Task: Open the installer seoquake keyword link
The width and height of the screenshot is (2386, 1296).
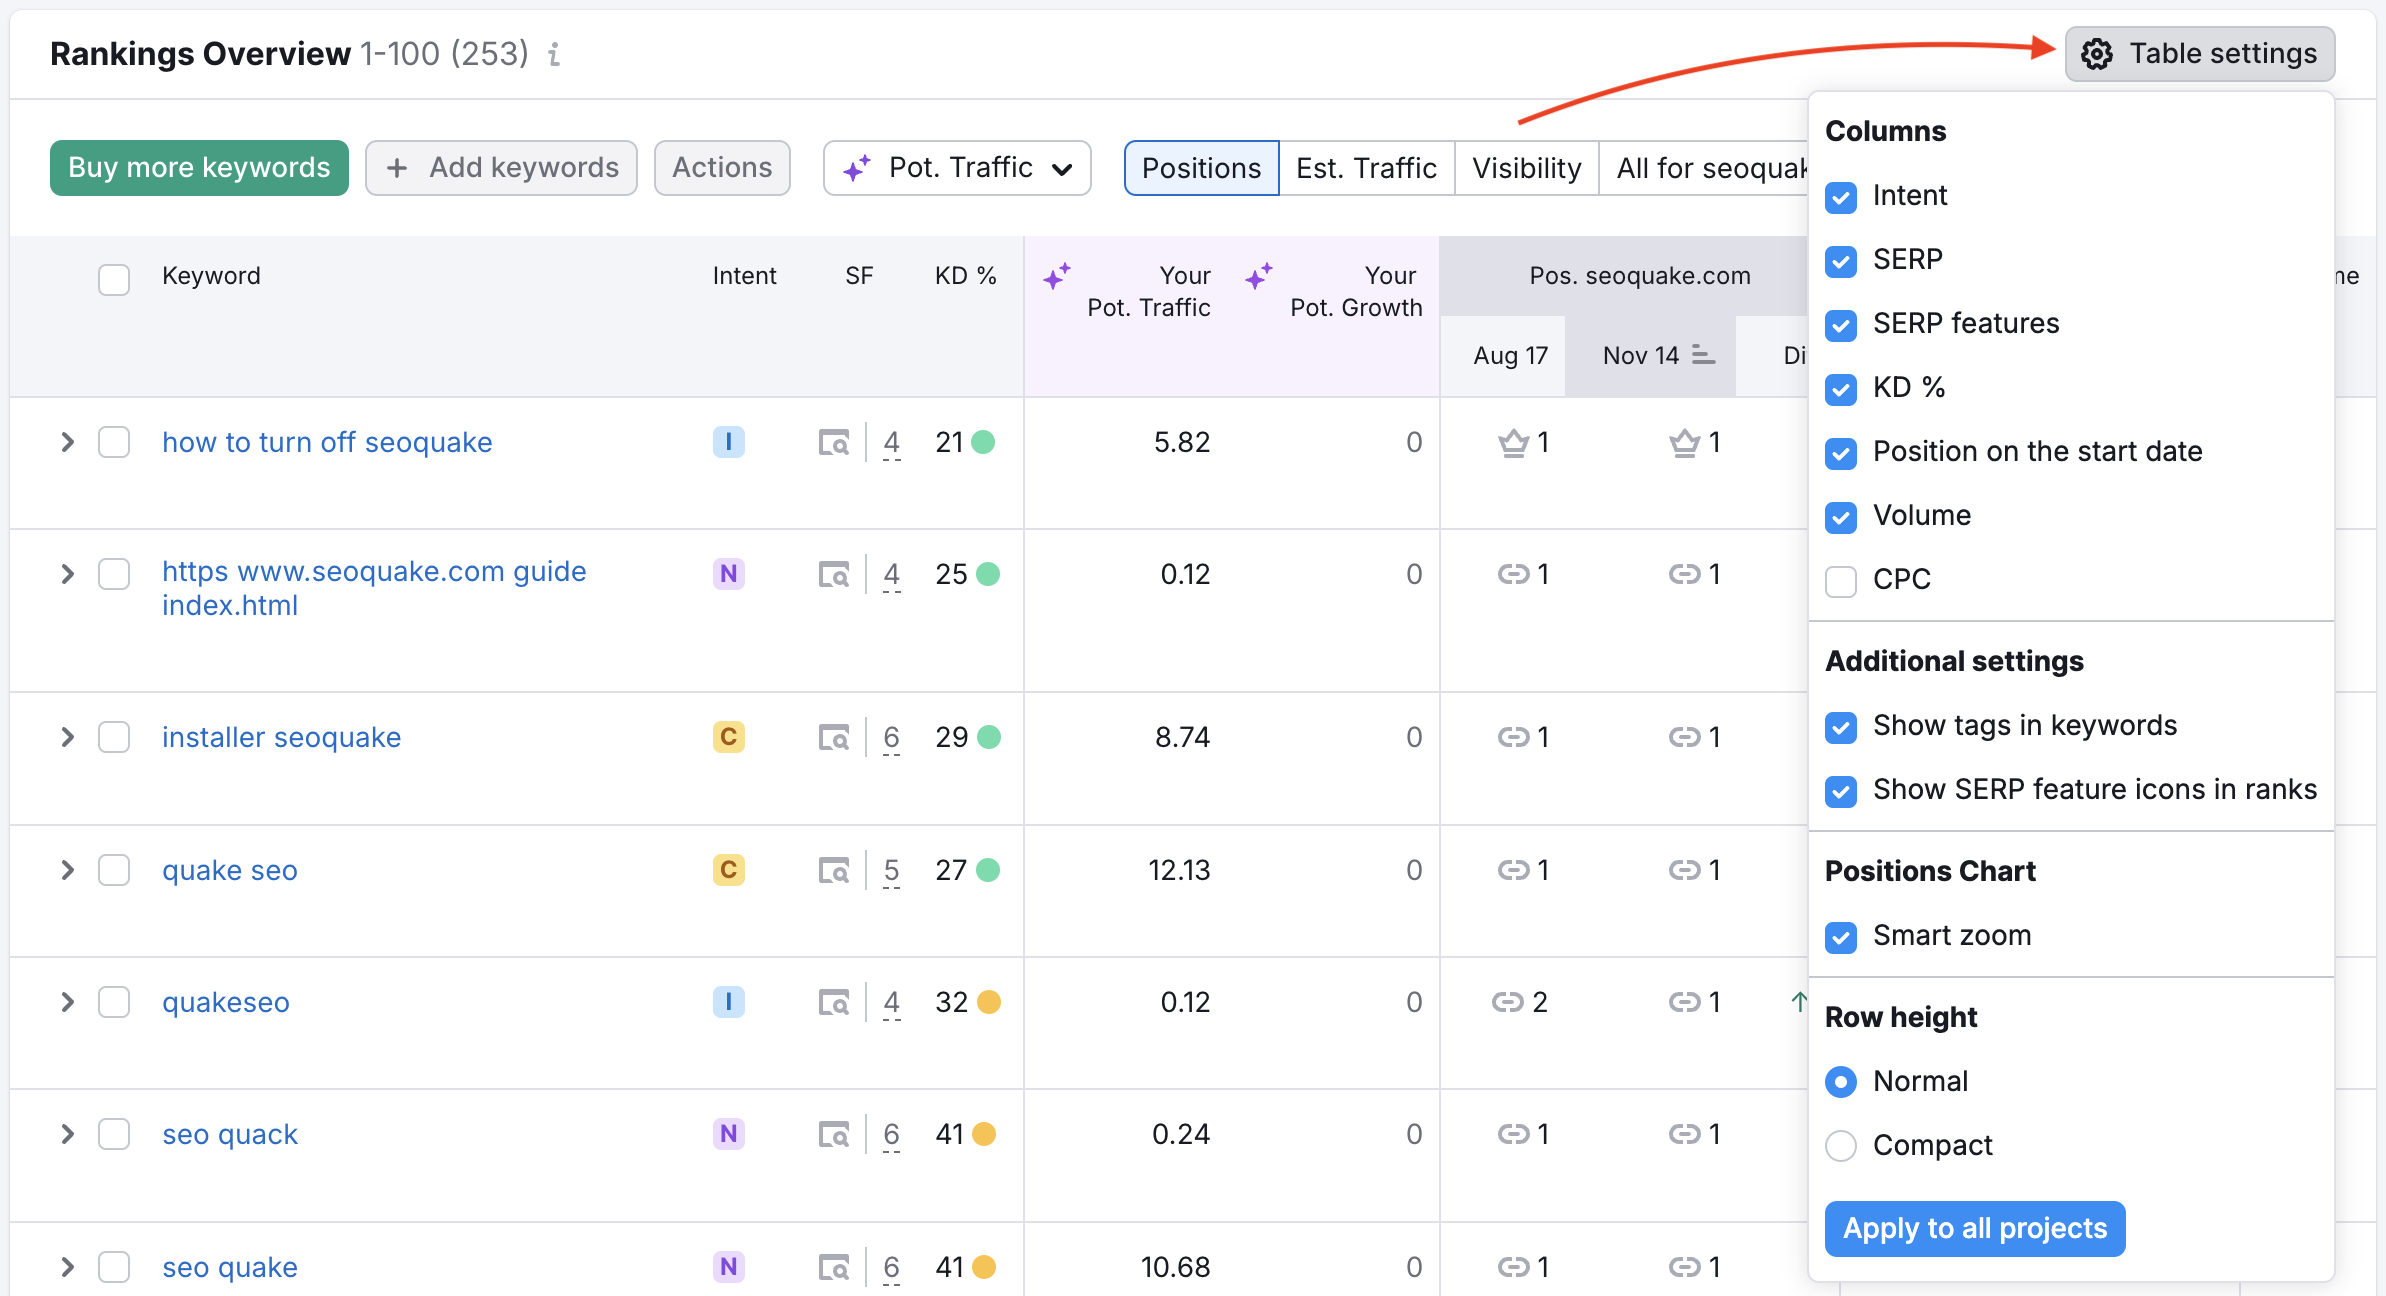Action: click(281, 738)
